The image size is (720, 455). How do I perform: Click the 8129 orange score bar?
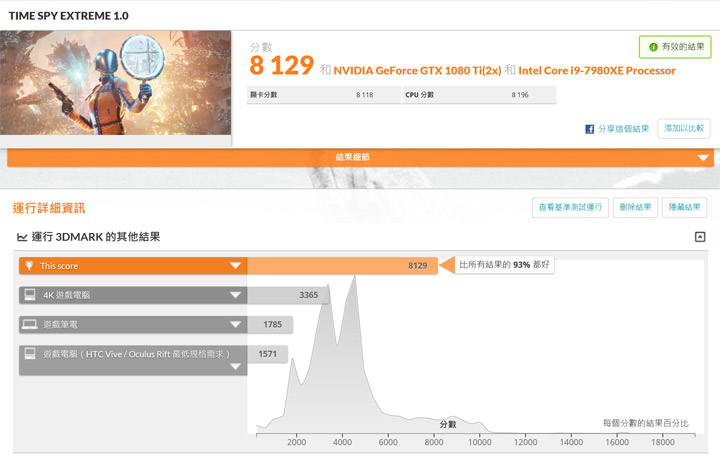pos(342,265)
